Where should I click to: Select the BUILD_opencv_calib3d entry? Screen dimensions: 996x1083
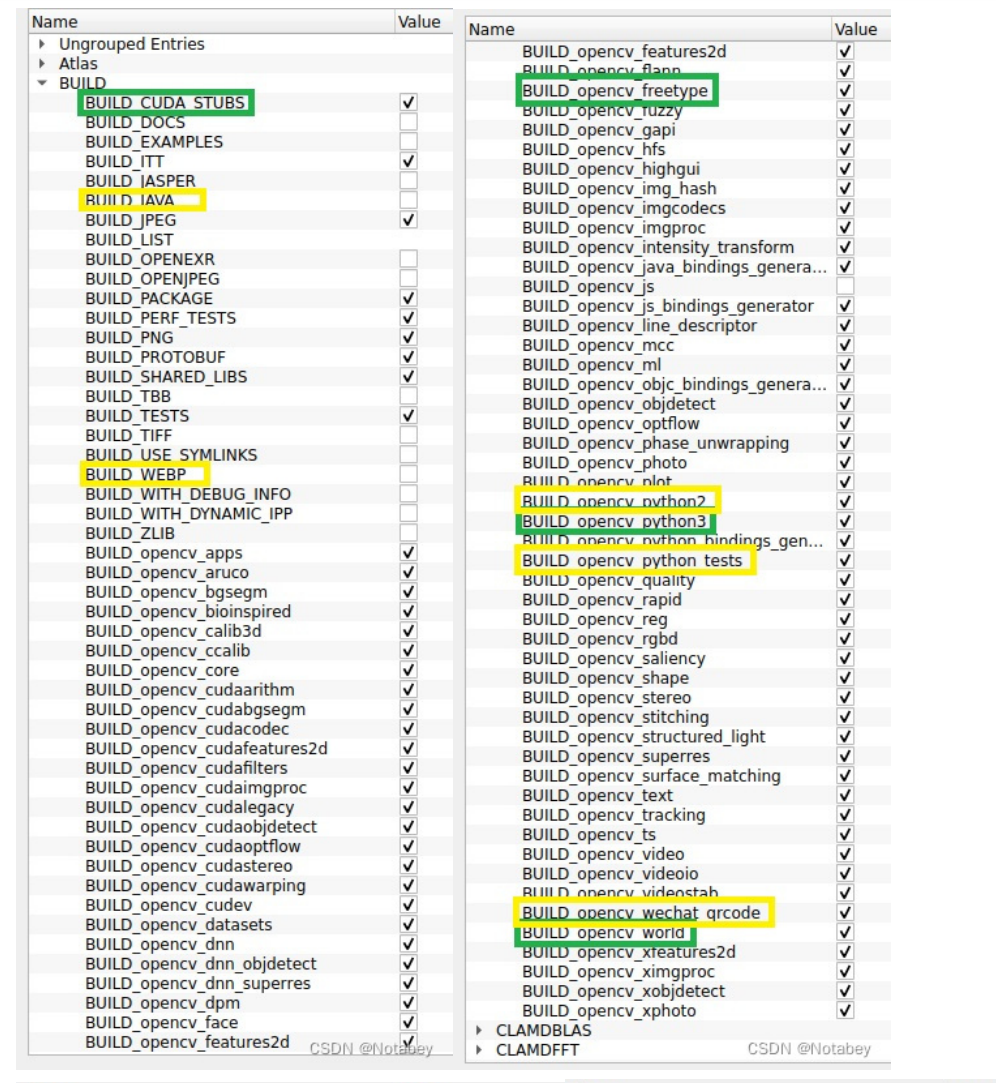(x=173, y=631)
